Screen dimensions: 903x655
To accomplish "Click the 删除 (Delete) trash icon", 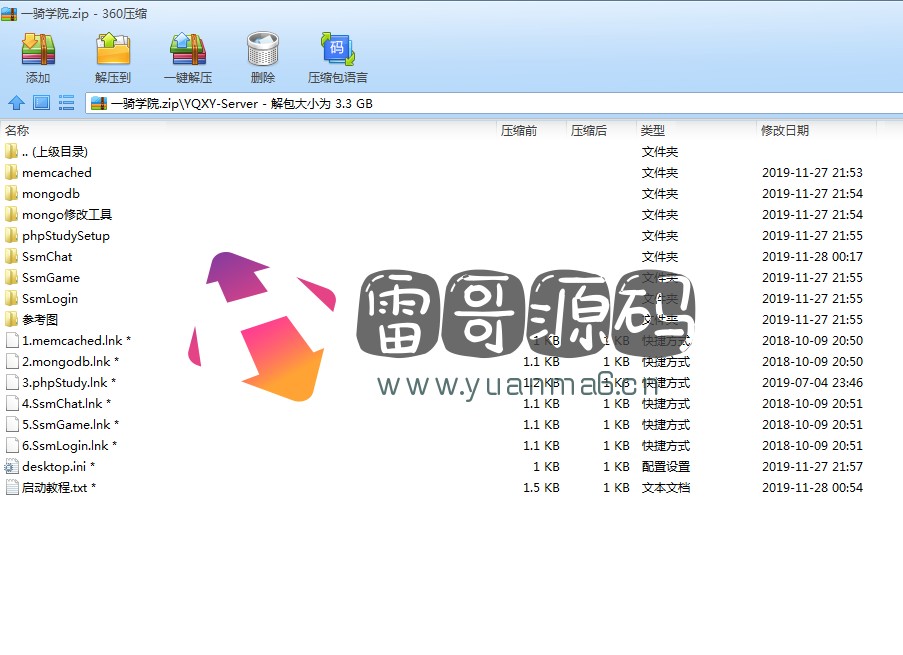I will click(x=263, y=56).
